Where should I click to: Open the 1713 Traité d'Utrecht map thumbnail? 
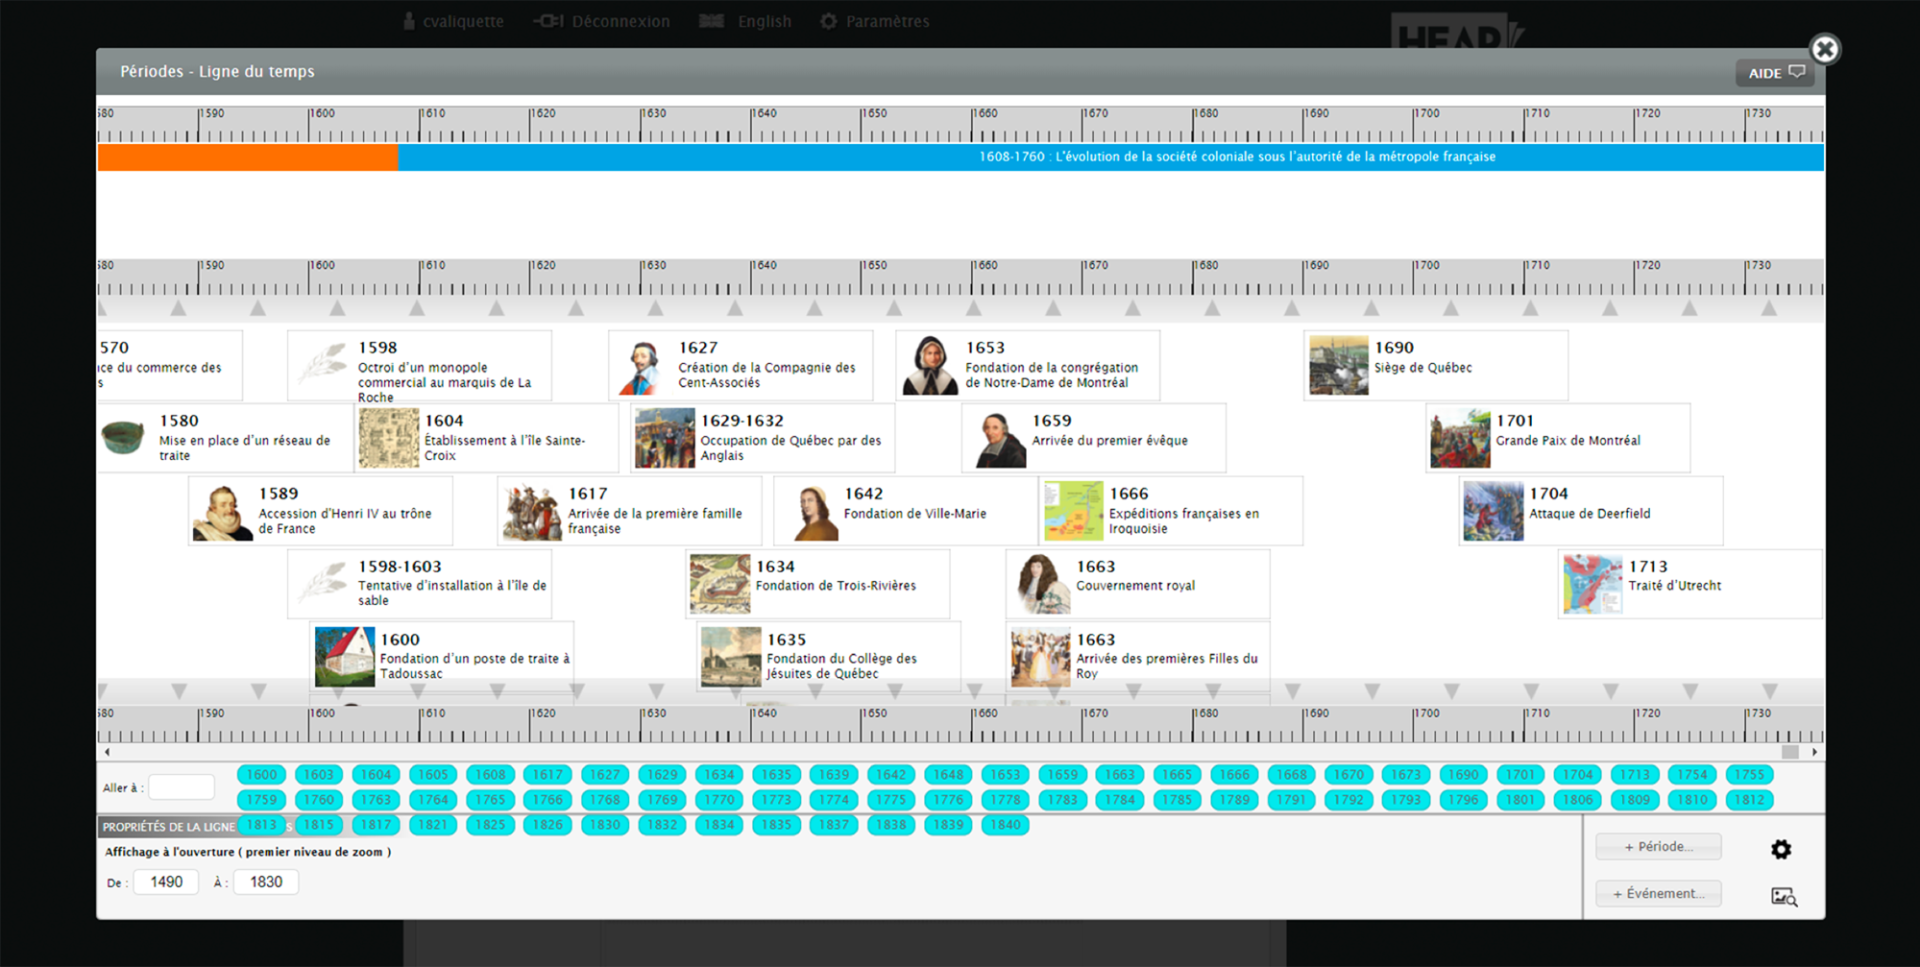pyautogui.click(x=1592, y=584)
